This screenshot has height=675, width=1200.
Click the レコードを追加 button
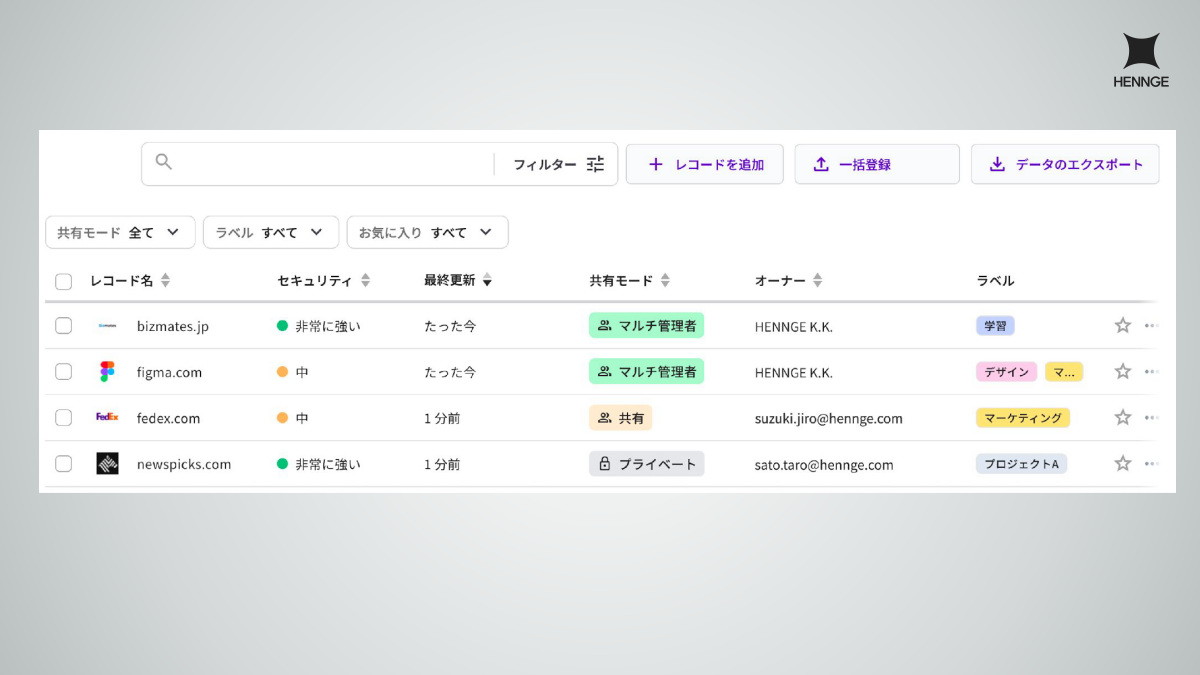pyautogui.click(x=704, y=164)
